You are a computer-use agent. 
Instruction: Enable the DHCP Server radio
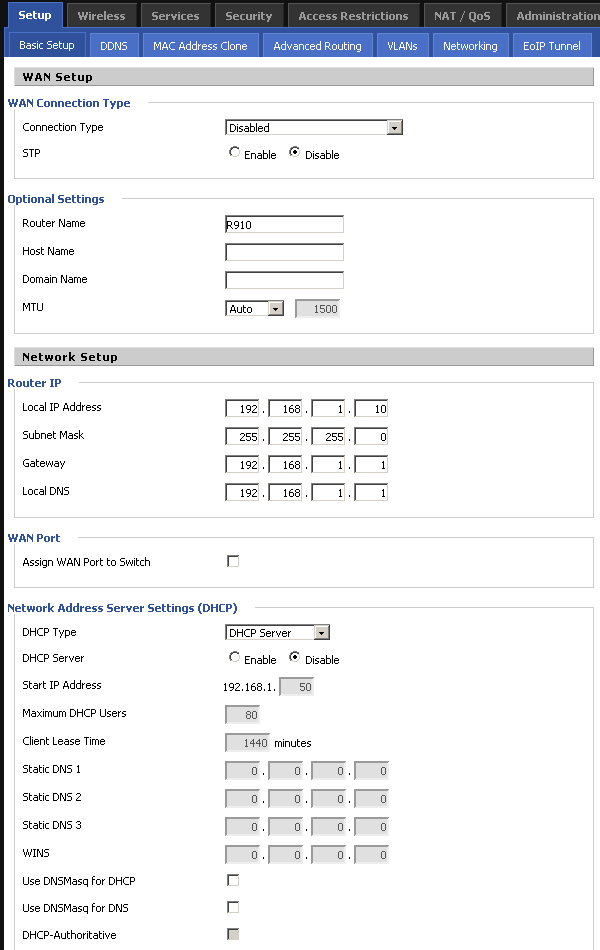click(235, 657)
